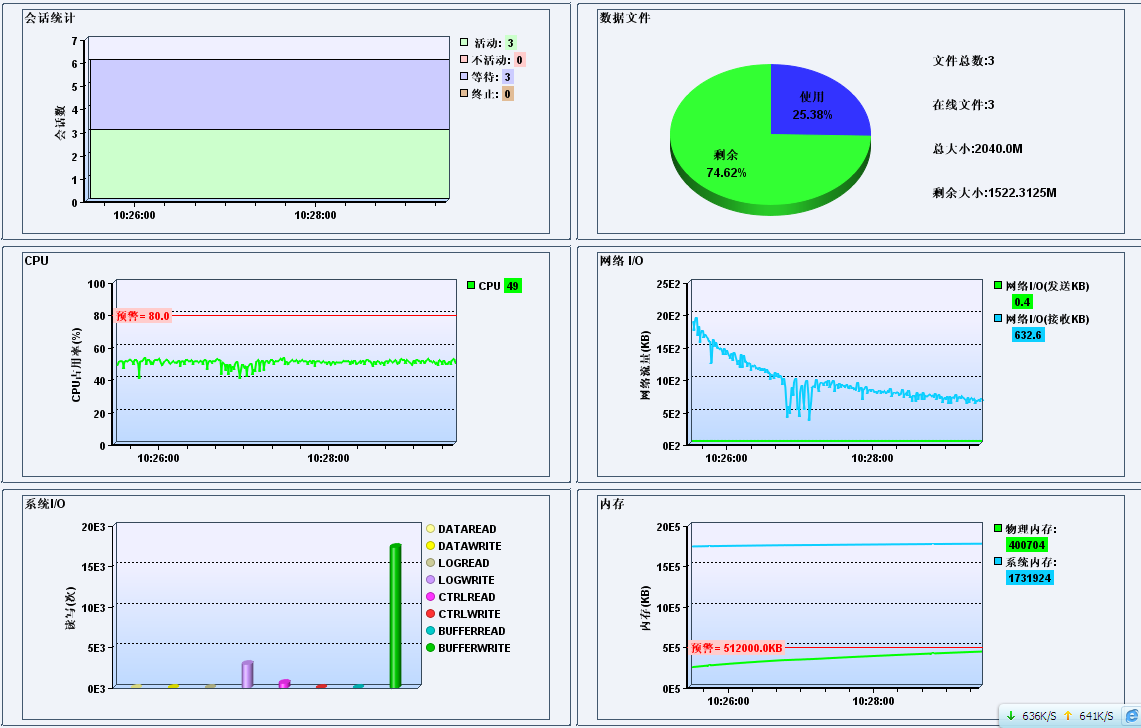Viewport: 1141px width, 728px height.
Task: Click the orange upload arrow icon
Action: coord(1068,716)
